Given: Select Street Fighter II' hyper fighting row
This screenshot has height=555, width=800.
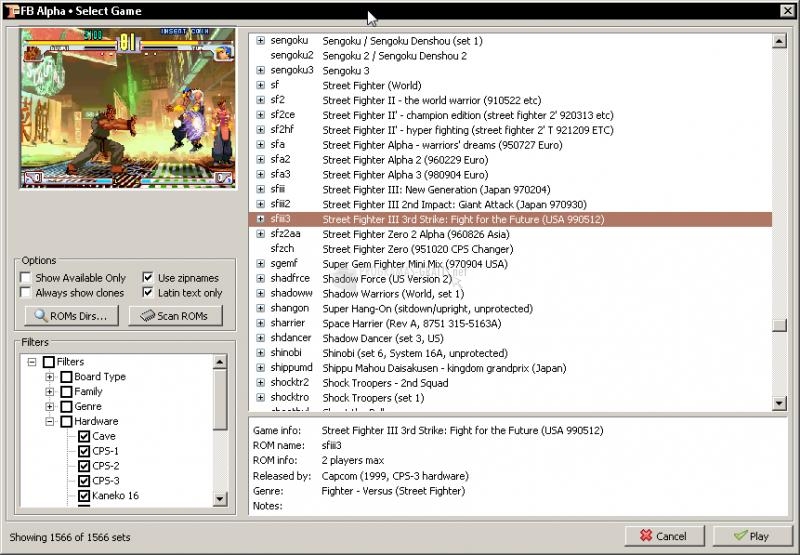Looking at the screenshot, I should pos(468,130).
